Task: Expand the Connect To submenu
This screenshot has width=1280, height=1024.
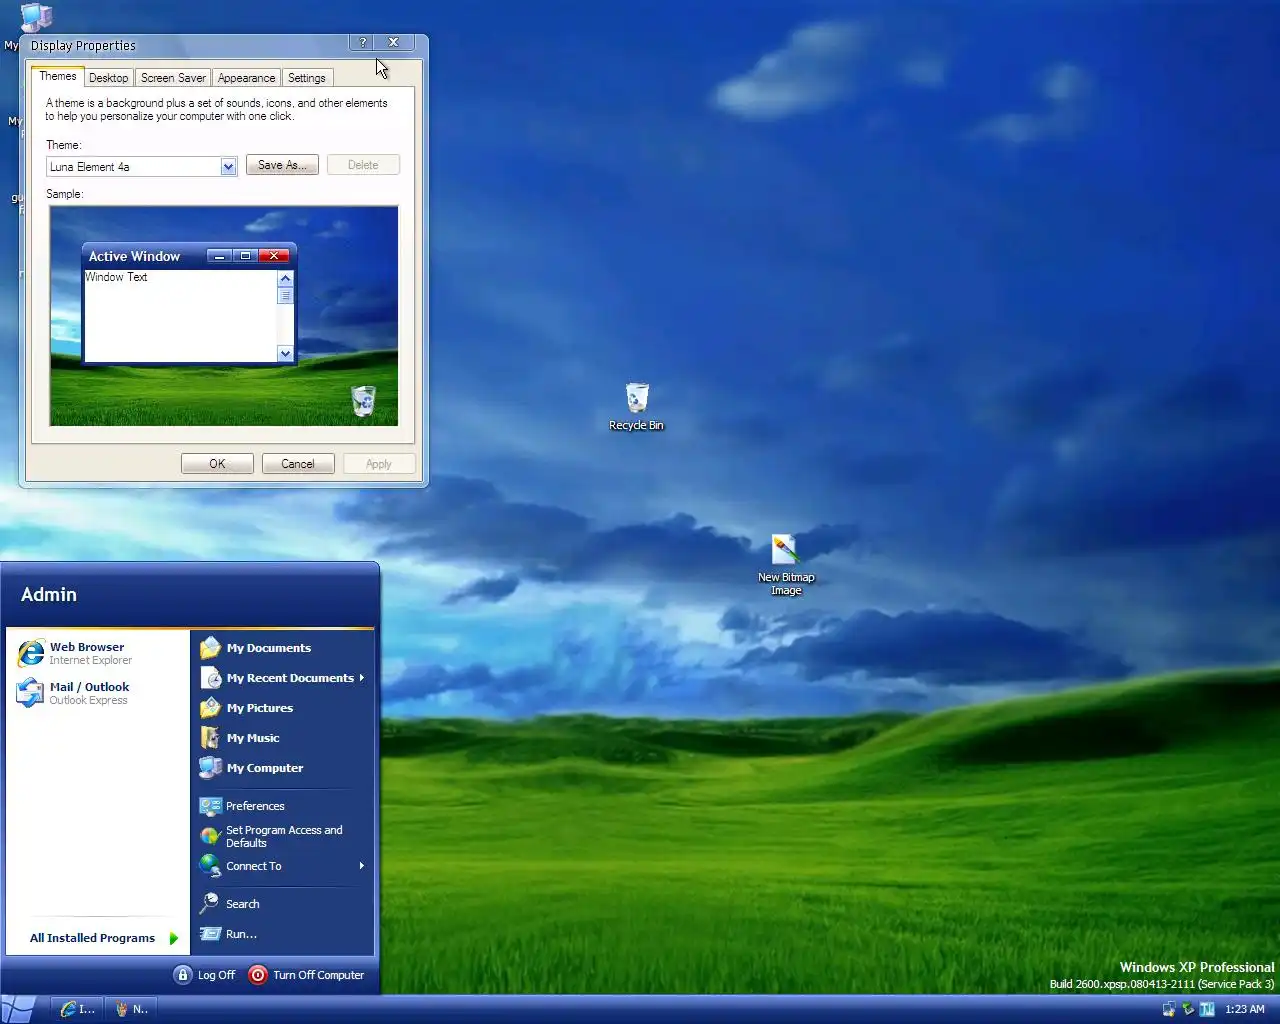Action: pos(284,866)
